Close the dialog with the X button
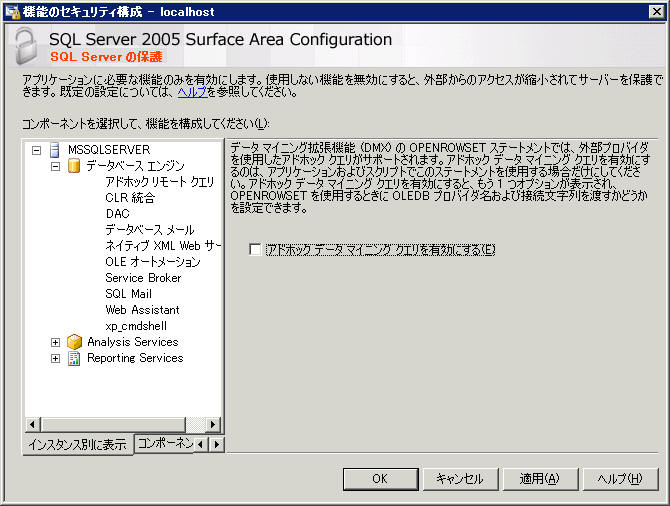Viewport: 670px width, 506px height. tap(656, 12)
